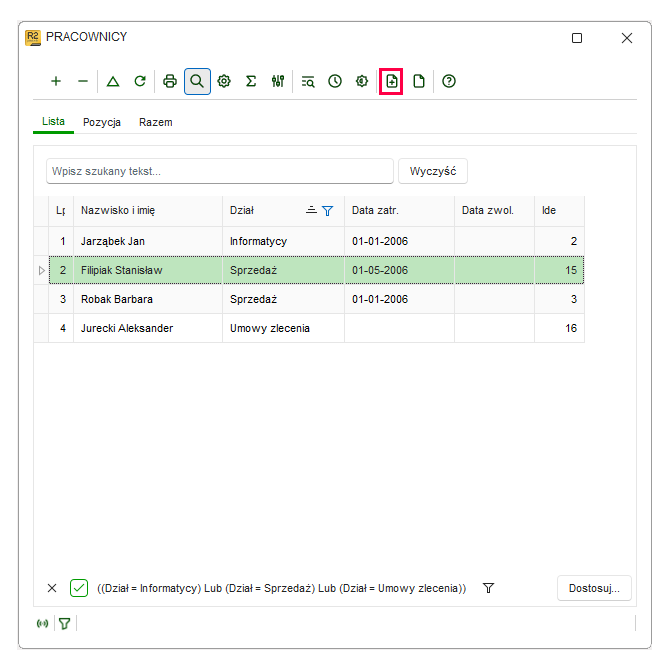The height and width of the screenshot is (672, 668).
Task: Click the Wyczyść button
Action: pyautogui.click(x=433, y=171)
